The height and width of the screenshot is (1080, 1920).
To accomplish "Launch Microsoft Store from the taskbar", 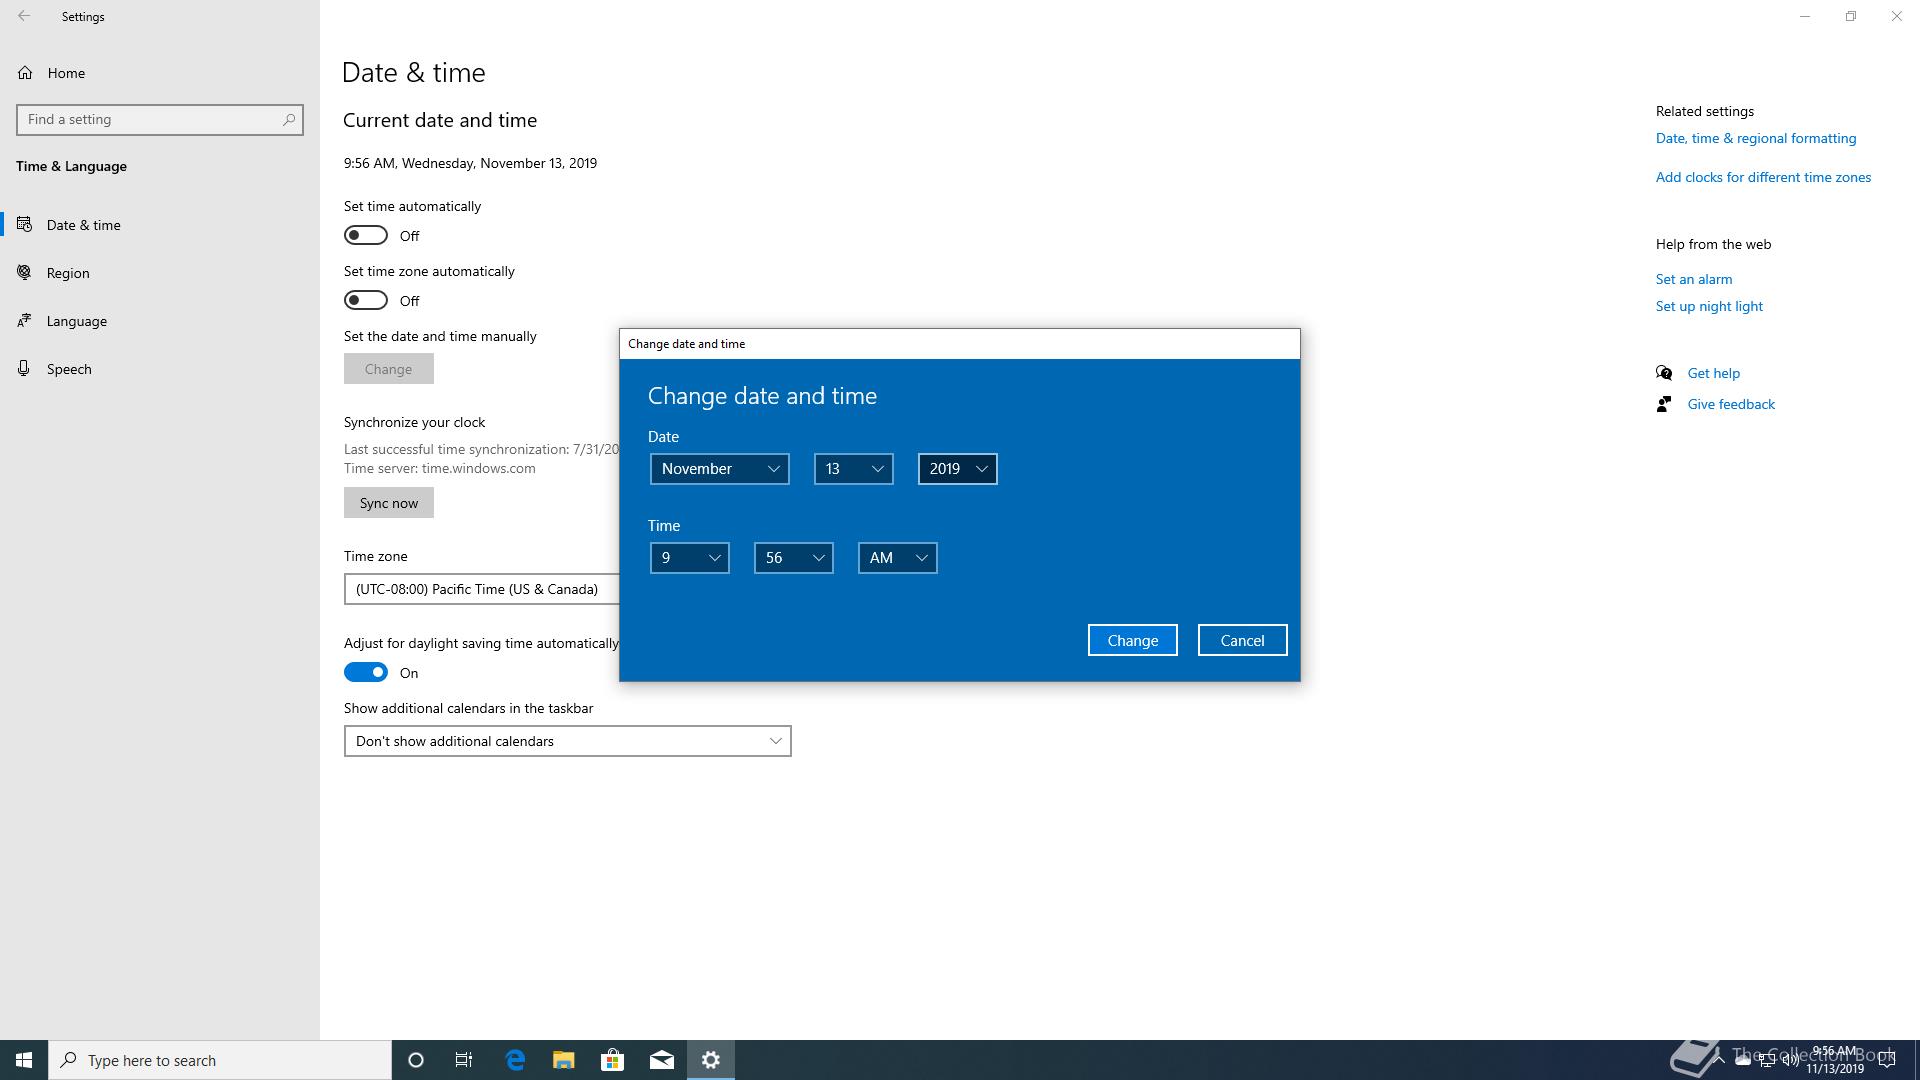I will pos(612,1060).
